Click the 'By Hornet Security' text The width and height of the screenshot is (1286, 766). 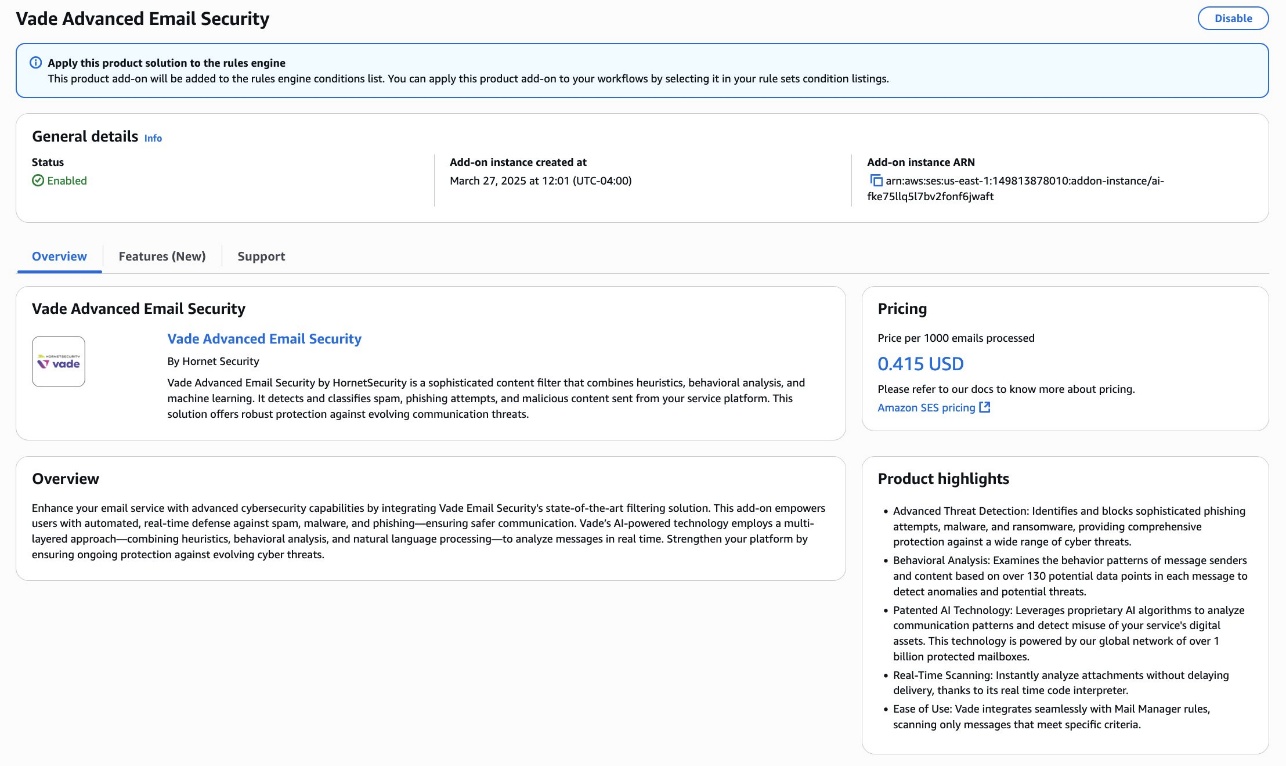click(x=213, y=361)
